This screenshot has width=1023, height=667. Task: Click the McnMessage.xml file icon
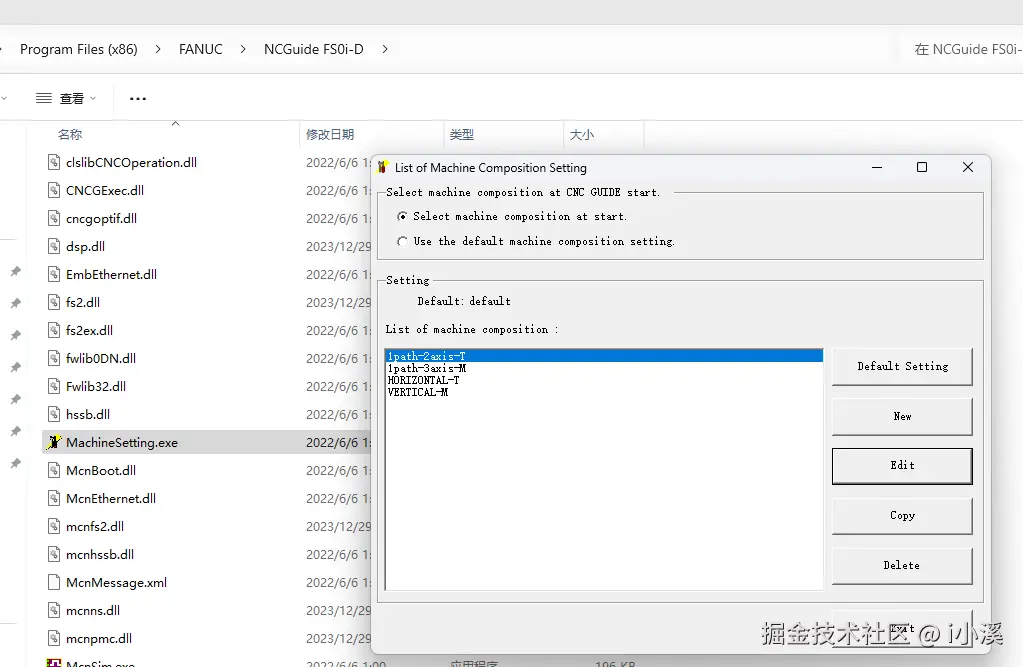coord(54,583)
